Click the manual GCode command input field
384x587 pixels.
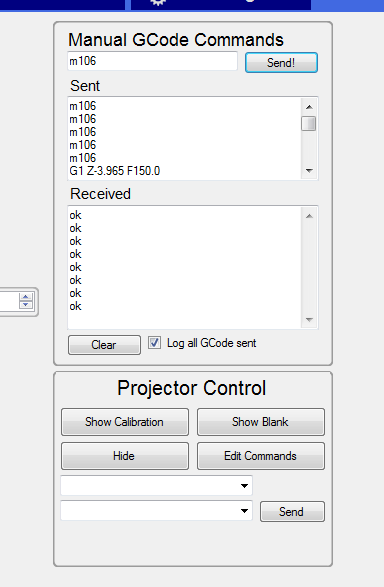(x=152, y=61)
